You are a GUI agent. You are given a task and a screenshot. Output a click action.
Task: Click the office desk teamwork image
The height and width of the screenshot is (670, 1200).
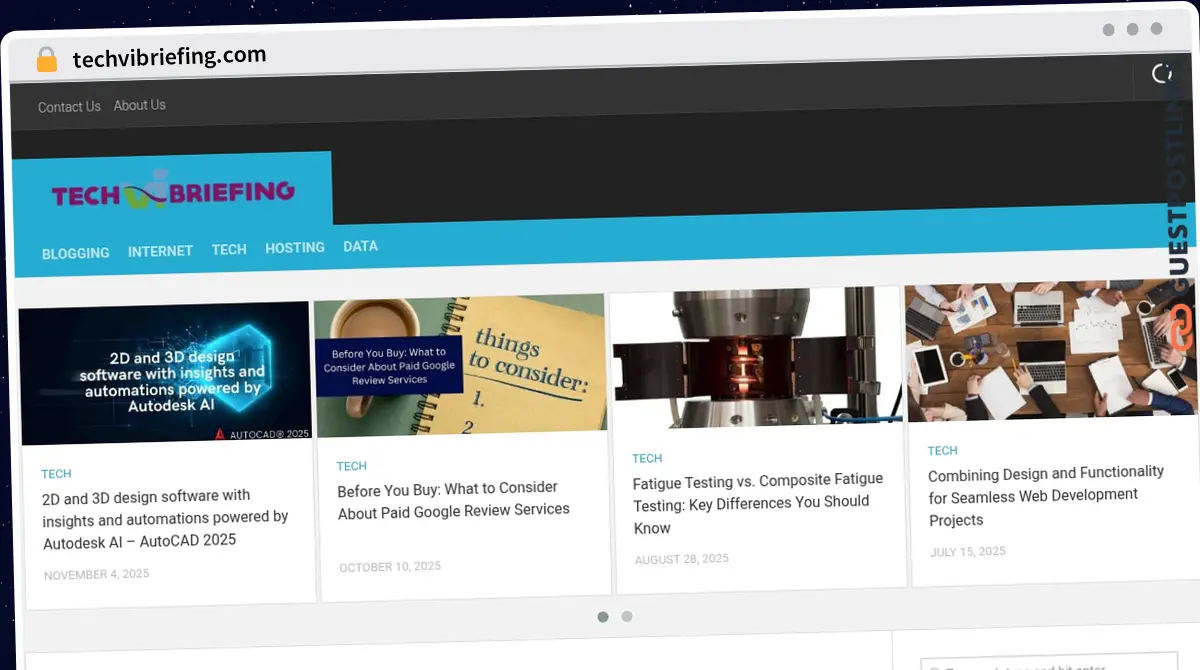(1050, 350)
